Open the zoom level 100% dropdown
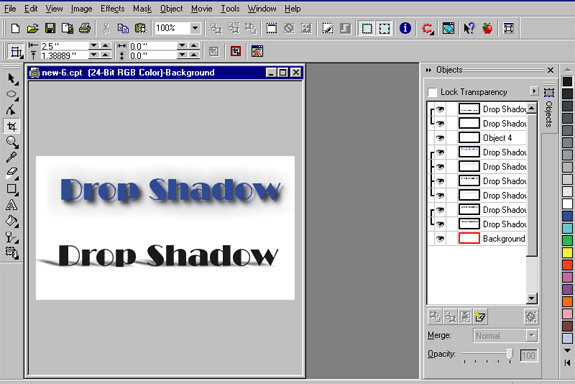The height and width of the screenshot is (384, 575). pos(195,28)
